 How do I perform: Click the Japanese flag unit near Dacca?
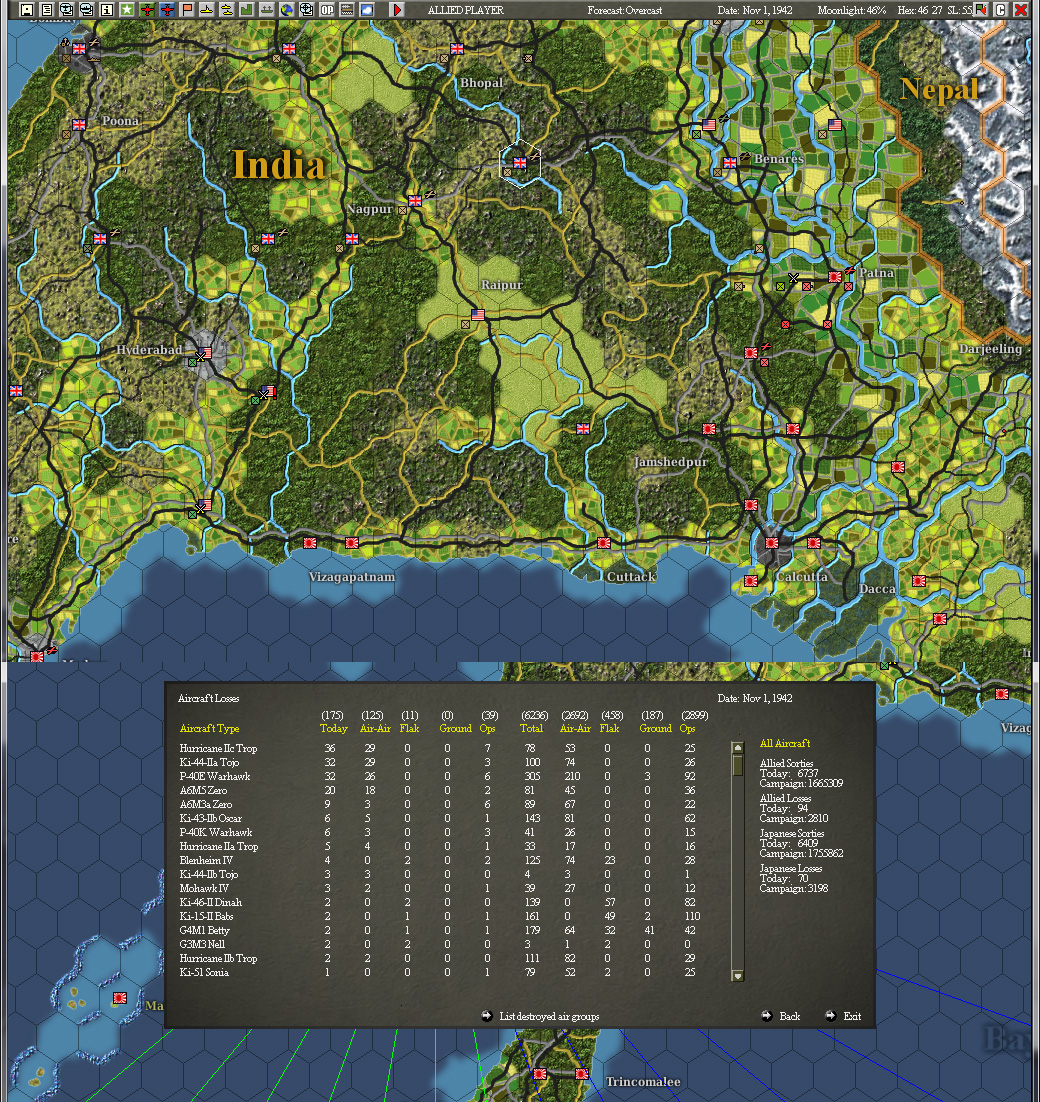pos(918,581)
